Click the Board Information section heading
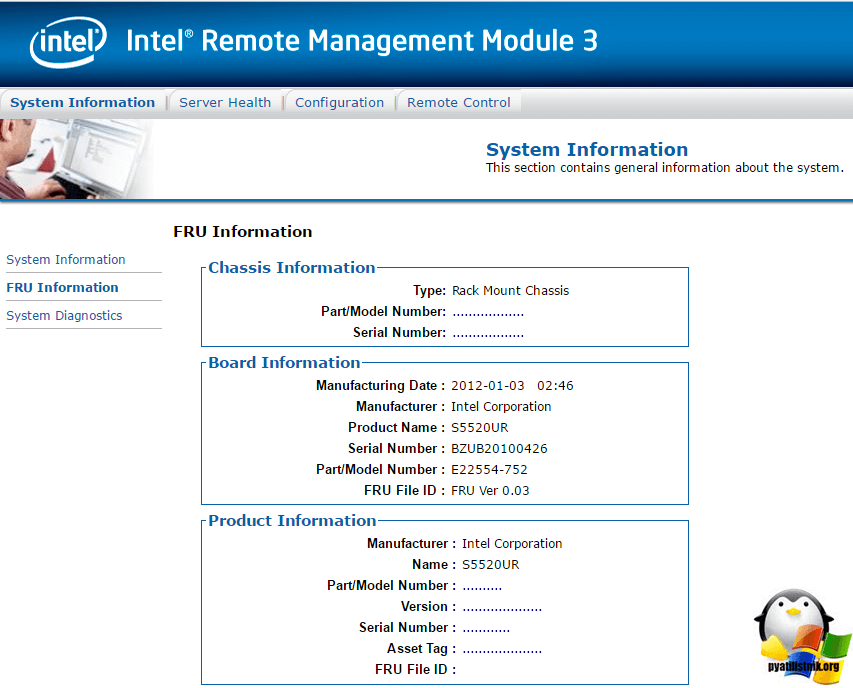Image resolution: width=853 pixels, height=688 pixels. 284,362
